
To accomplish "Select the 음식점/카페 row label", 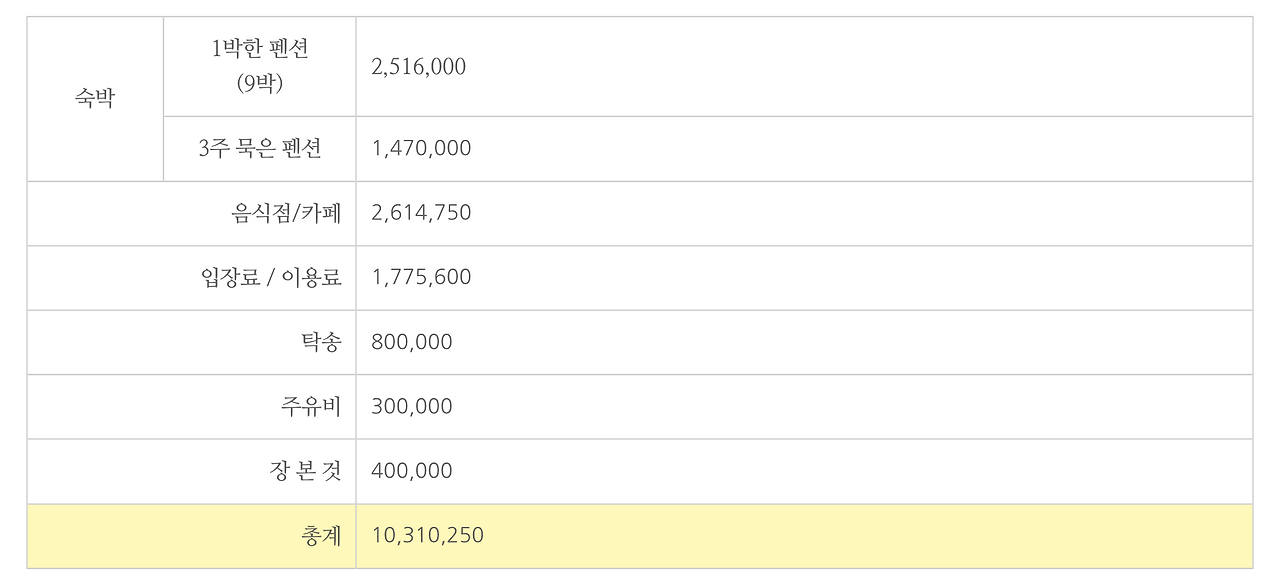I will pos(286,213).
